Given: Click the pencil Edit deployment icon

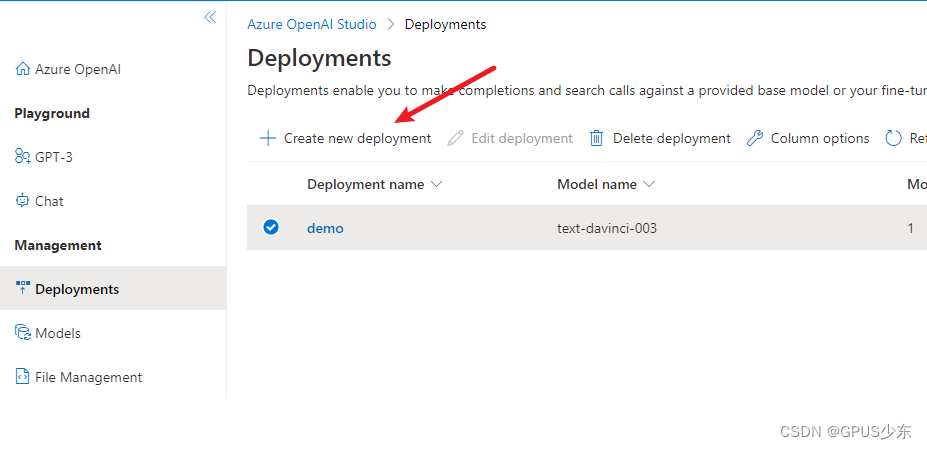Looking at the screenshot, I should [x=455, y=138].
